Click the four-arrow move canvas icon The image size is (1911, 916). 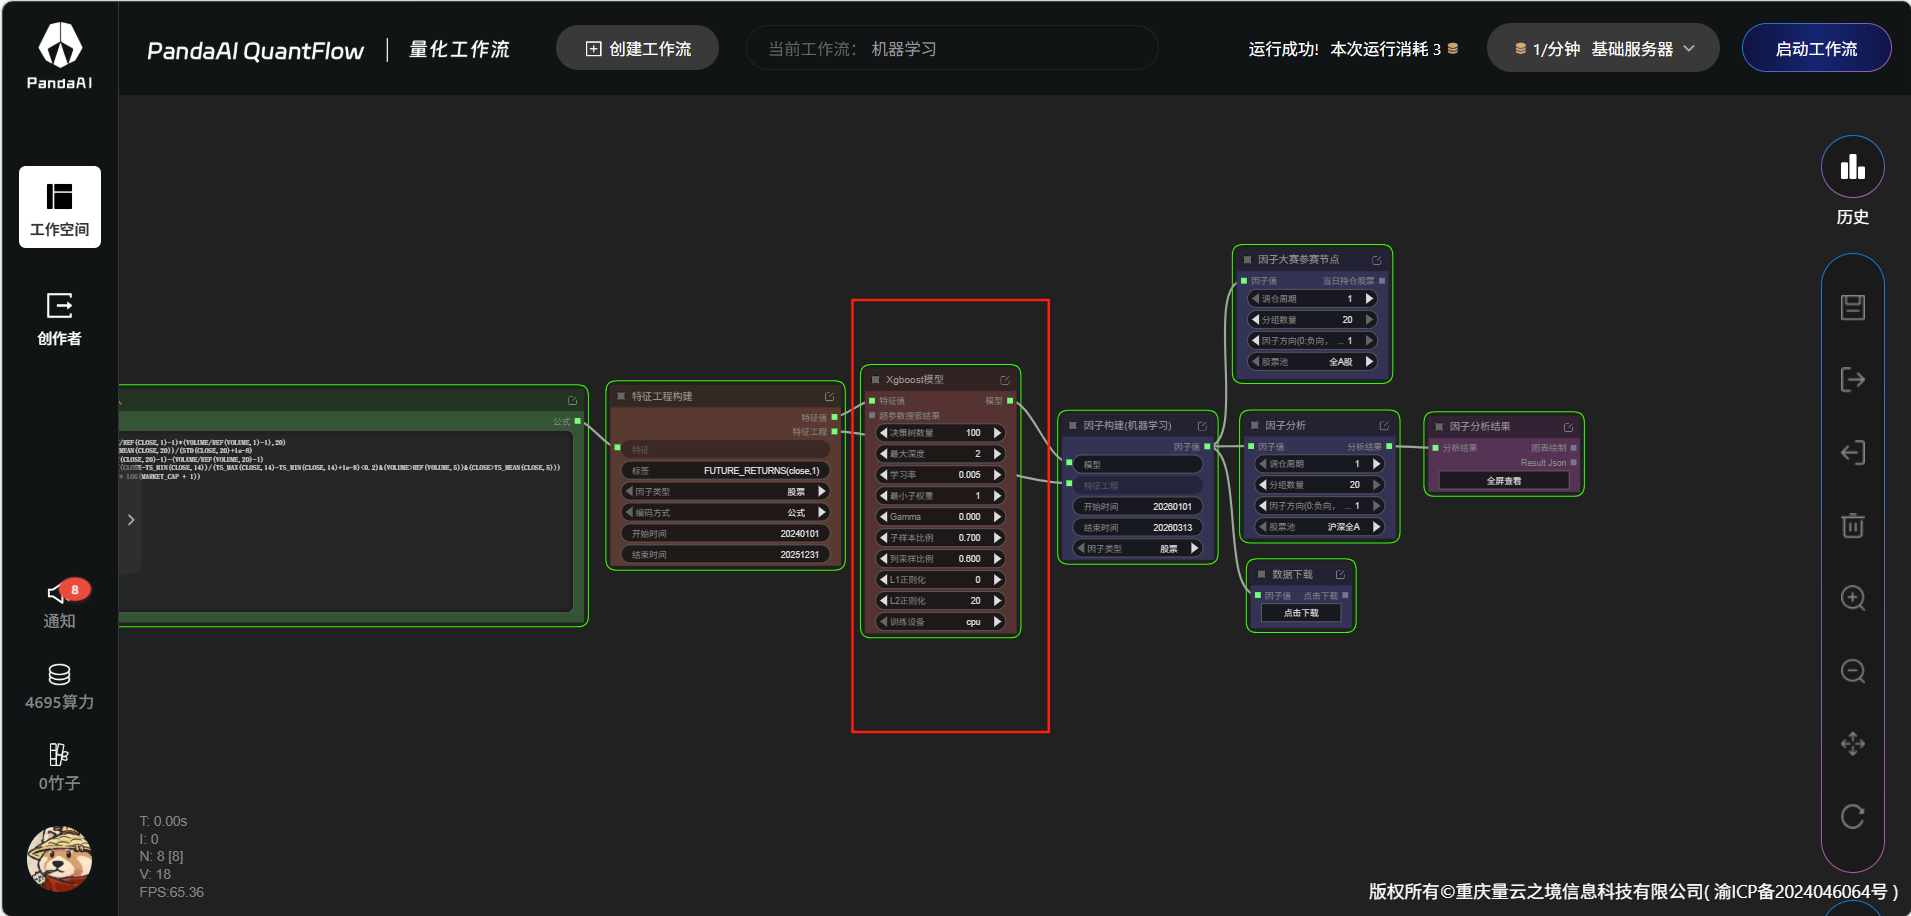tap(1852, 744)
